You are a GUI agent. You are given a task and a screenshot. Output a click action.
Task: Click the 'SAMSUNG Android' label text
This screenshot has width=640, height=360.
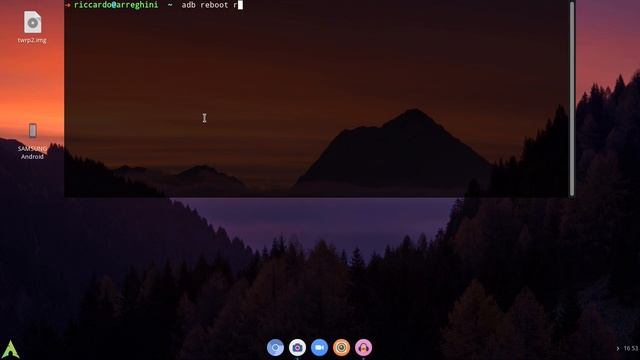(x=32, y=153)
